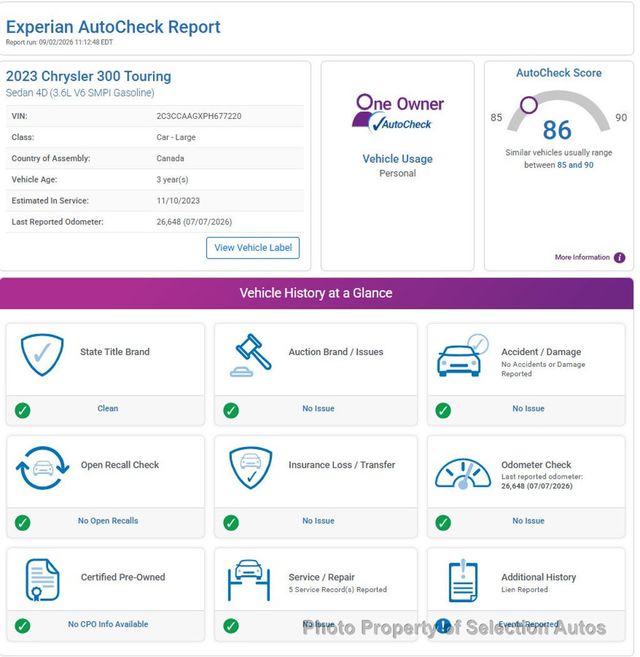Image resolution: width=640 pixels, height=657 pixels.
Task: Click the Clean title status link
Action: pos(108,408)
